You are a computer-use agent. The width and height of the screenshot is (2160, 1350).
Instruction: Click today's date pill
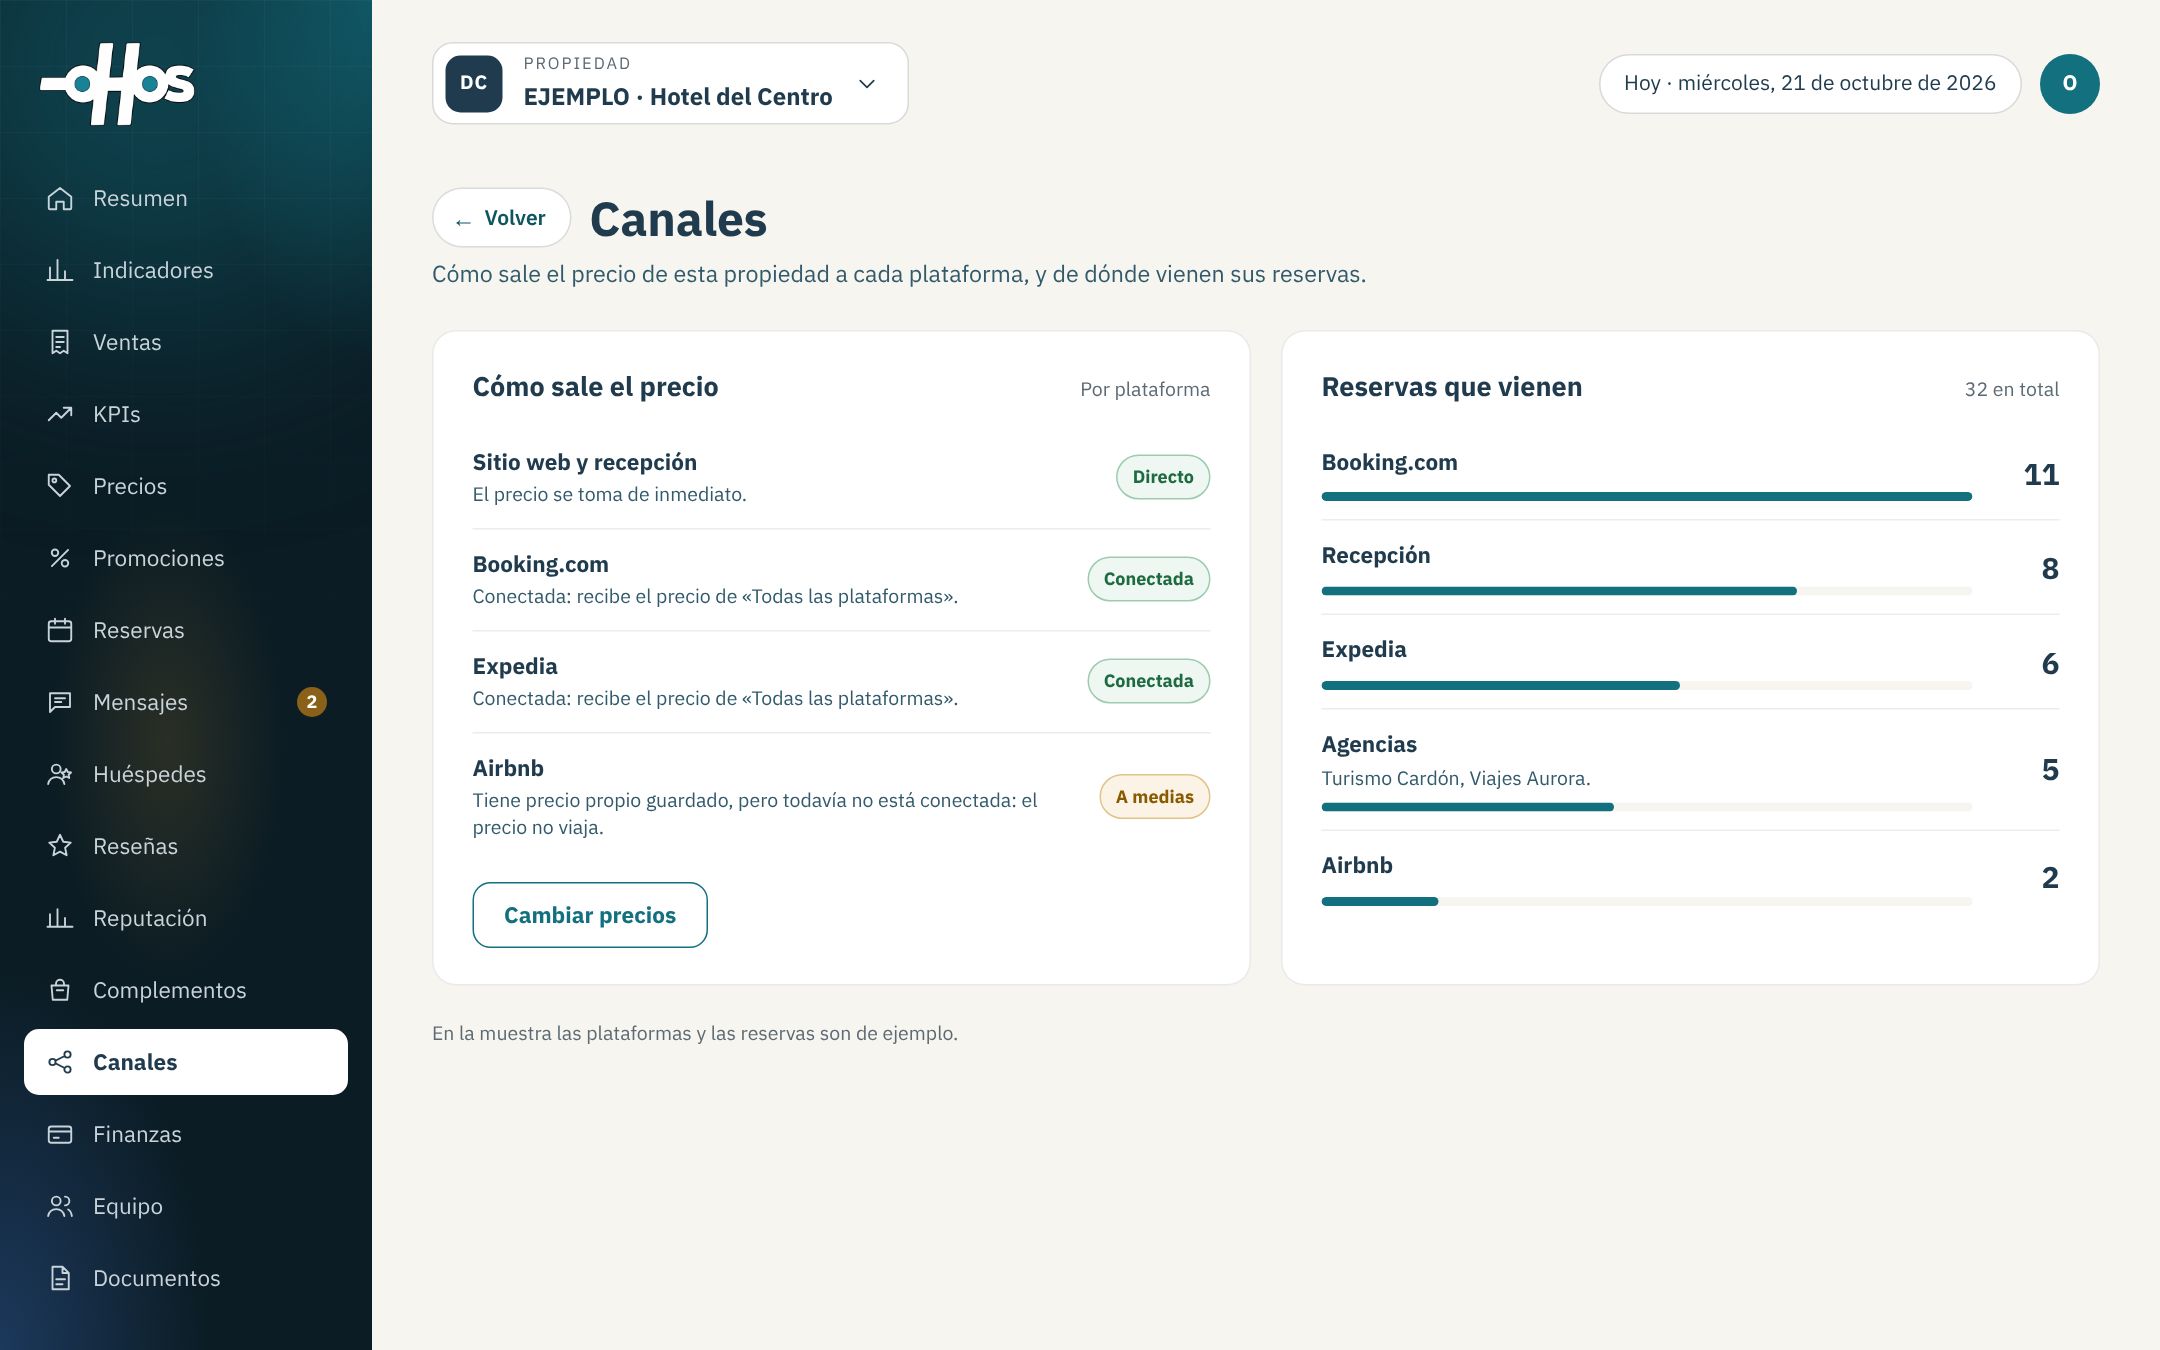1810,84
